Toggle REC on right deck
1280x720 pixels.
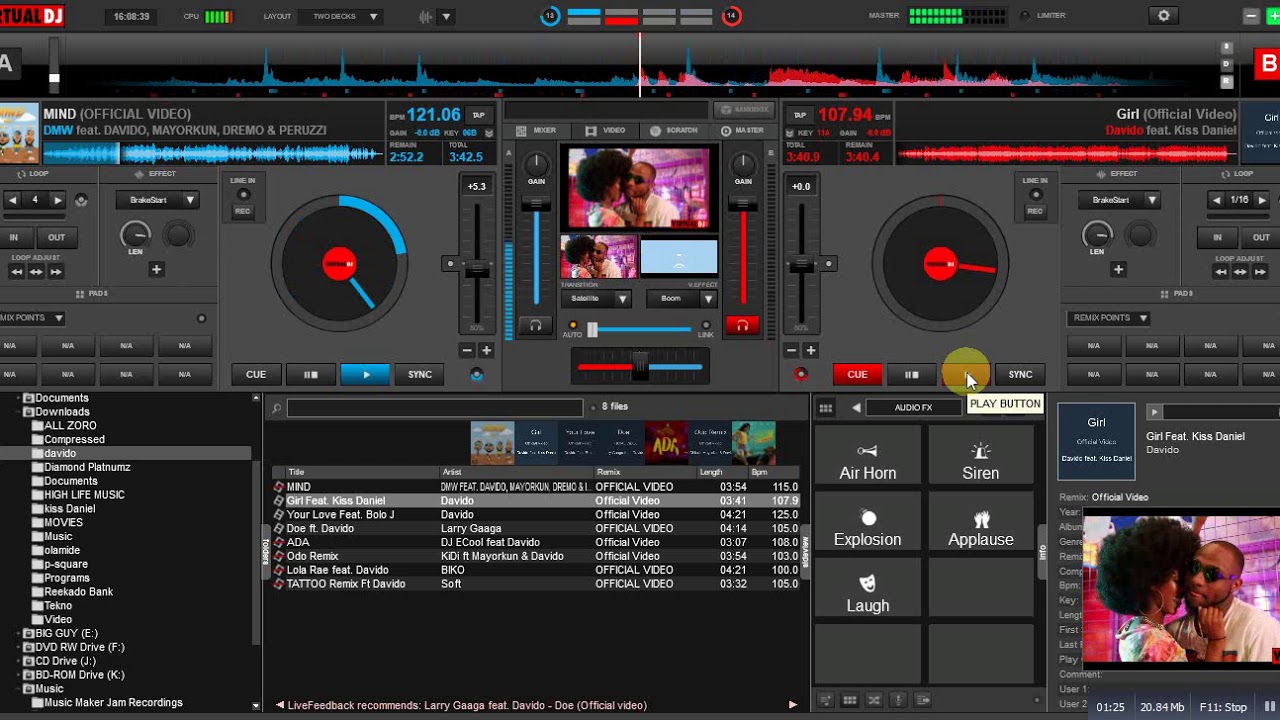tap(1035, 211)
